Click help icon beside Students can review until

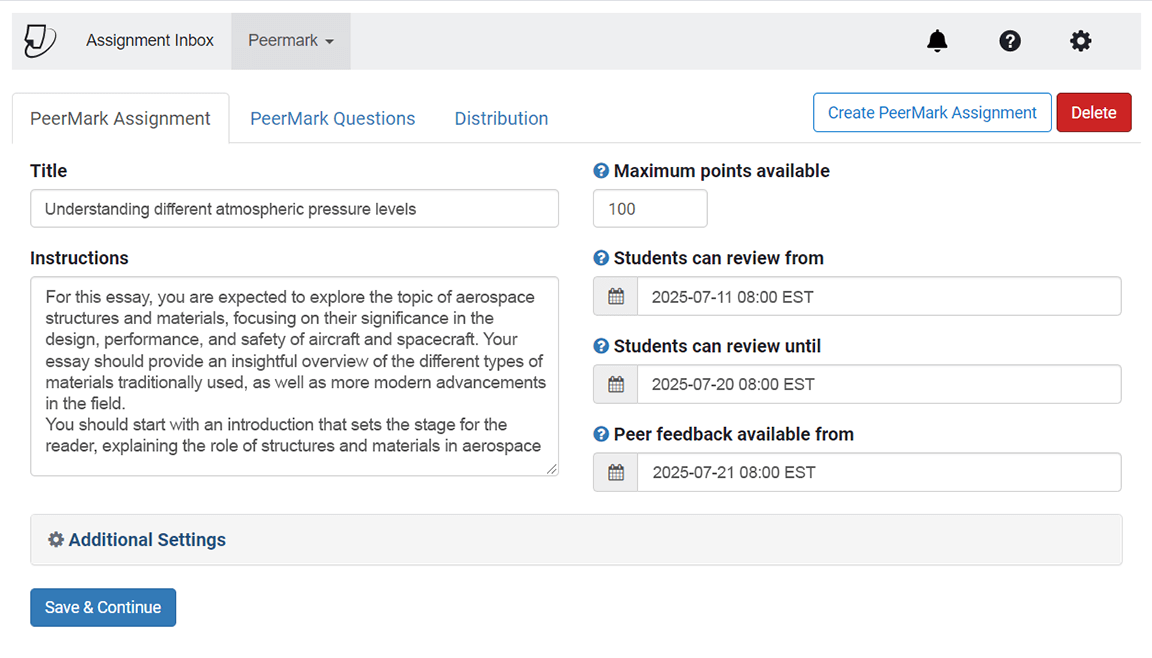(x=601, y=346)
